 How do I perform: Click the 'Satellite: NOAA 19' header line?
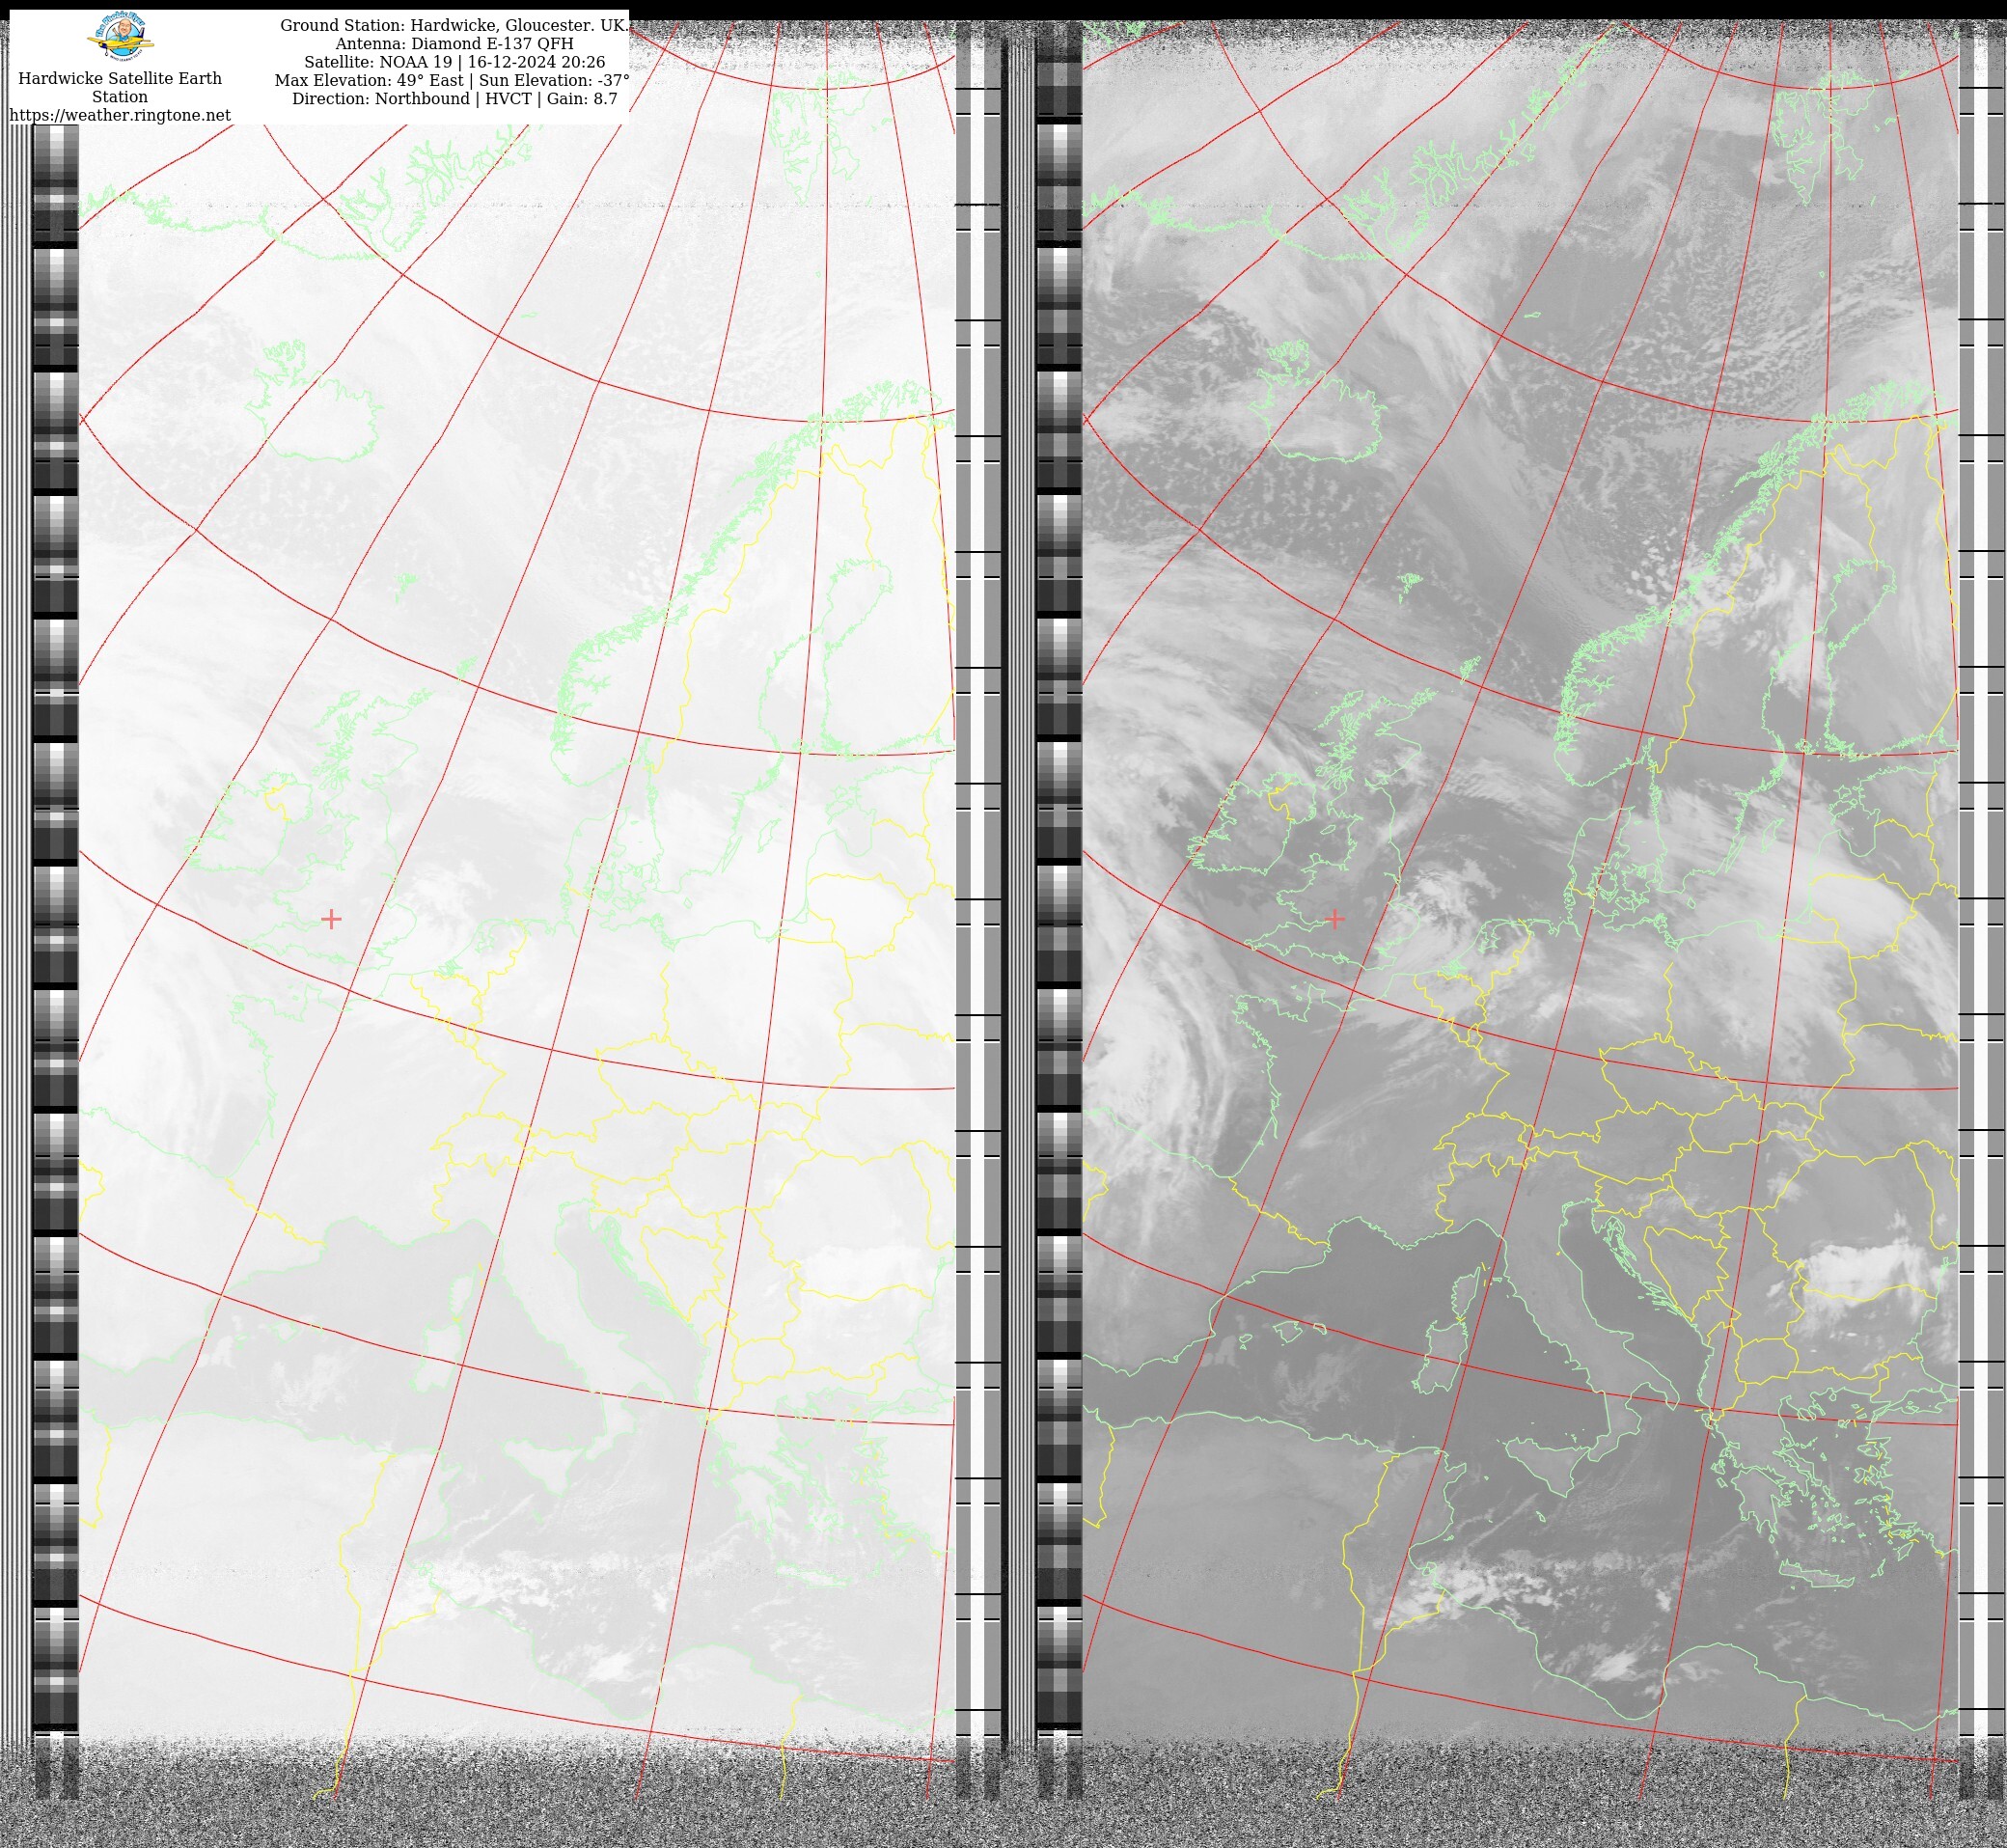click(454, 62)
